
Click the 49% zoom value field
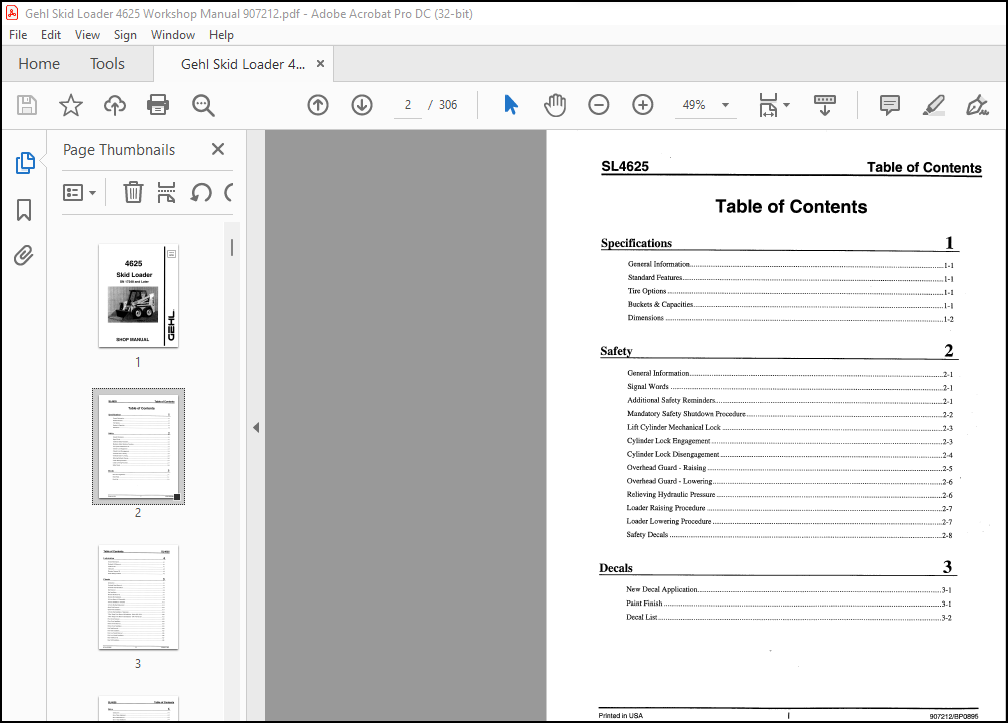694,105
